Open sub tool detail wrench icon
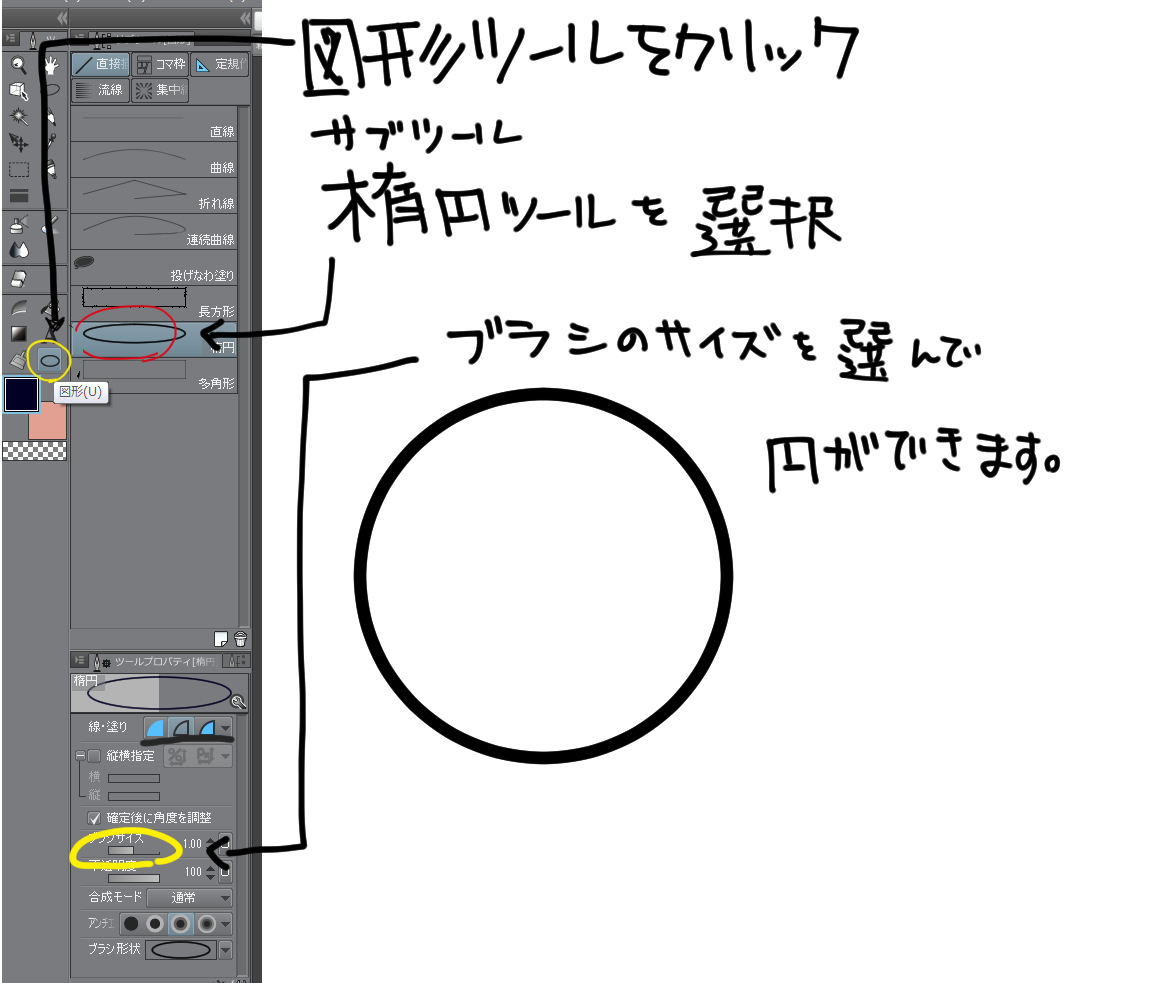Screen dimensions: 1154x983 click(x=238, y=702)
